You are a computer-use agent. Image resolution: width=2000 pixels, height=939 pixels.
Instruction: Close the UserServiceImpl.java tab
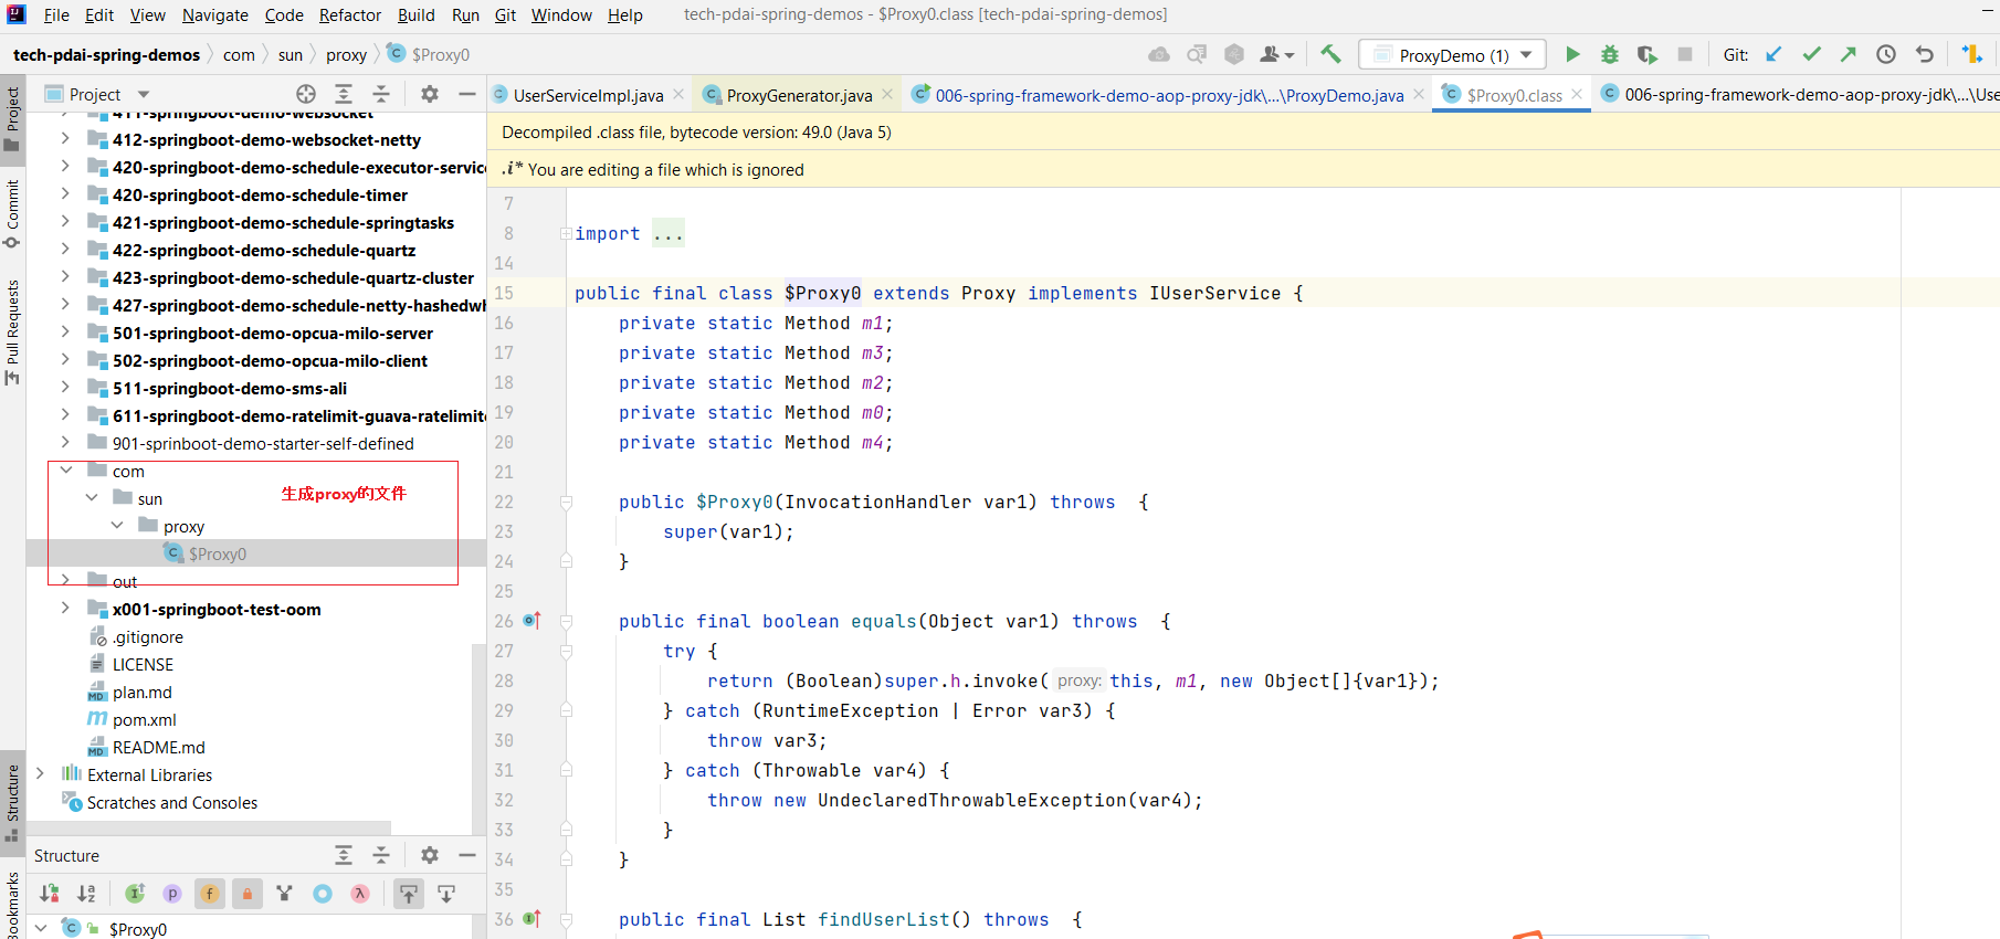pyautogui.click(x=679, y=94)
